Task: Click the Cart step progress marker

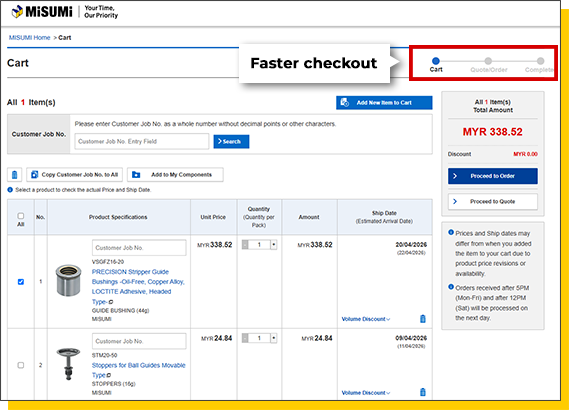Action: click(x=436, y=61)
